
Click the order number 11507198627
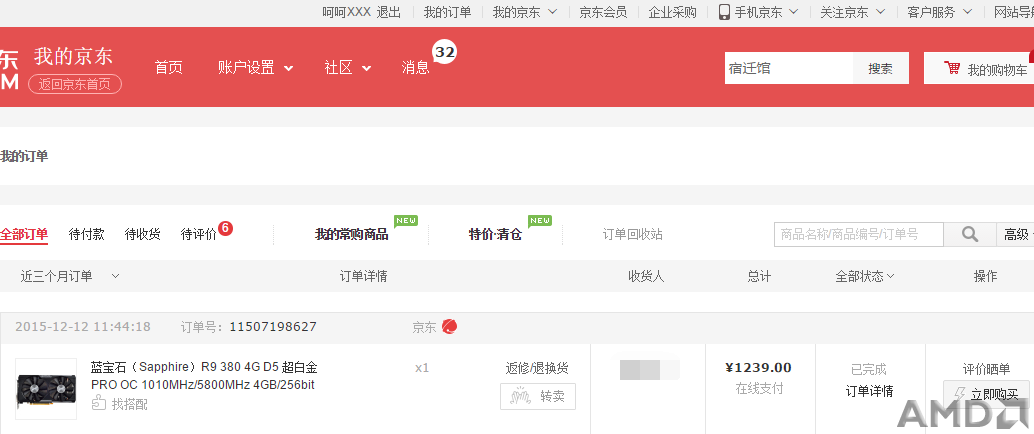click(x=273, y=326)
